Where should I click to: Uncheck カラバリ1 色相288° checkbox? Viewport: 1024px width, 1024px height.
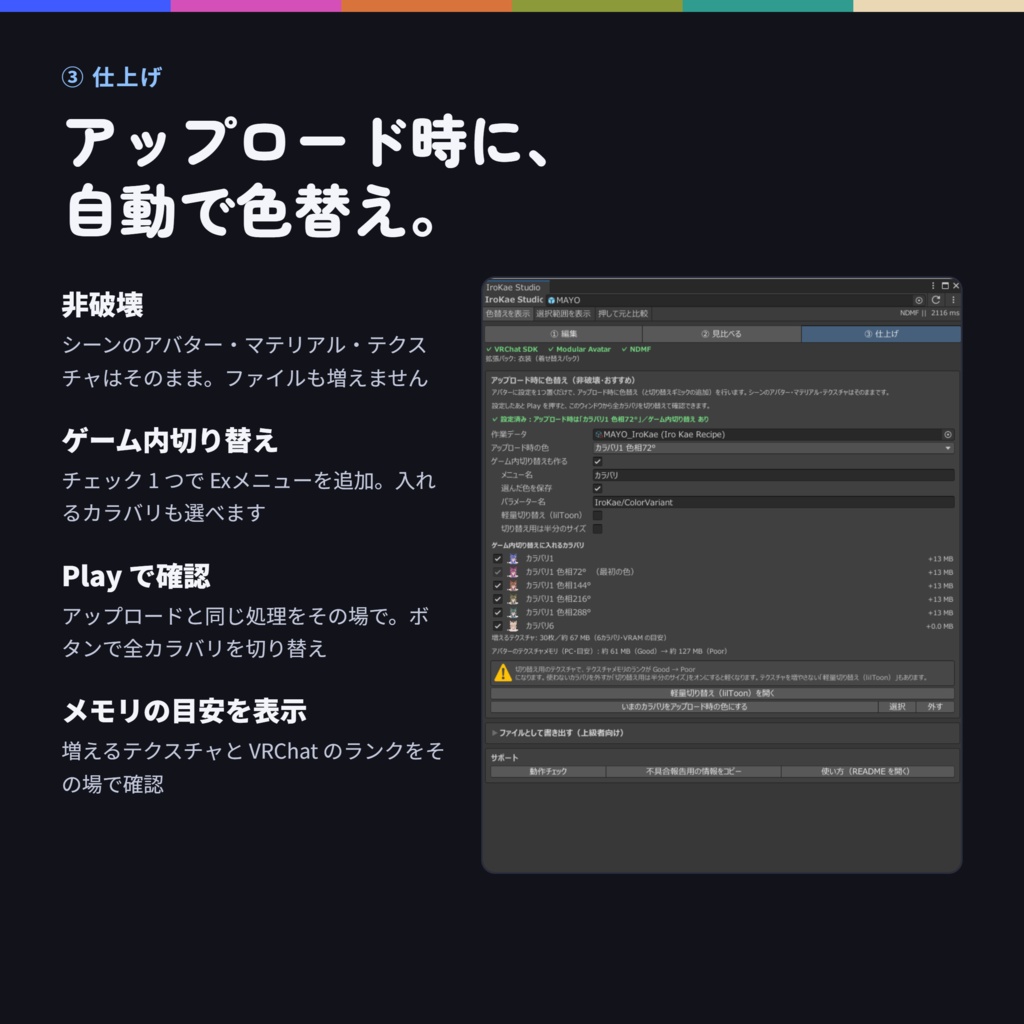point(498,613)
